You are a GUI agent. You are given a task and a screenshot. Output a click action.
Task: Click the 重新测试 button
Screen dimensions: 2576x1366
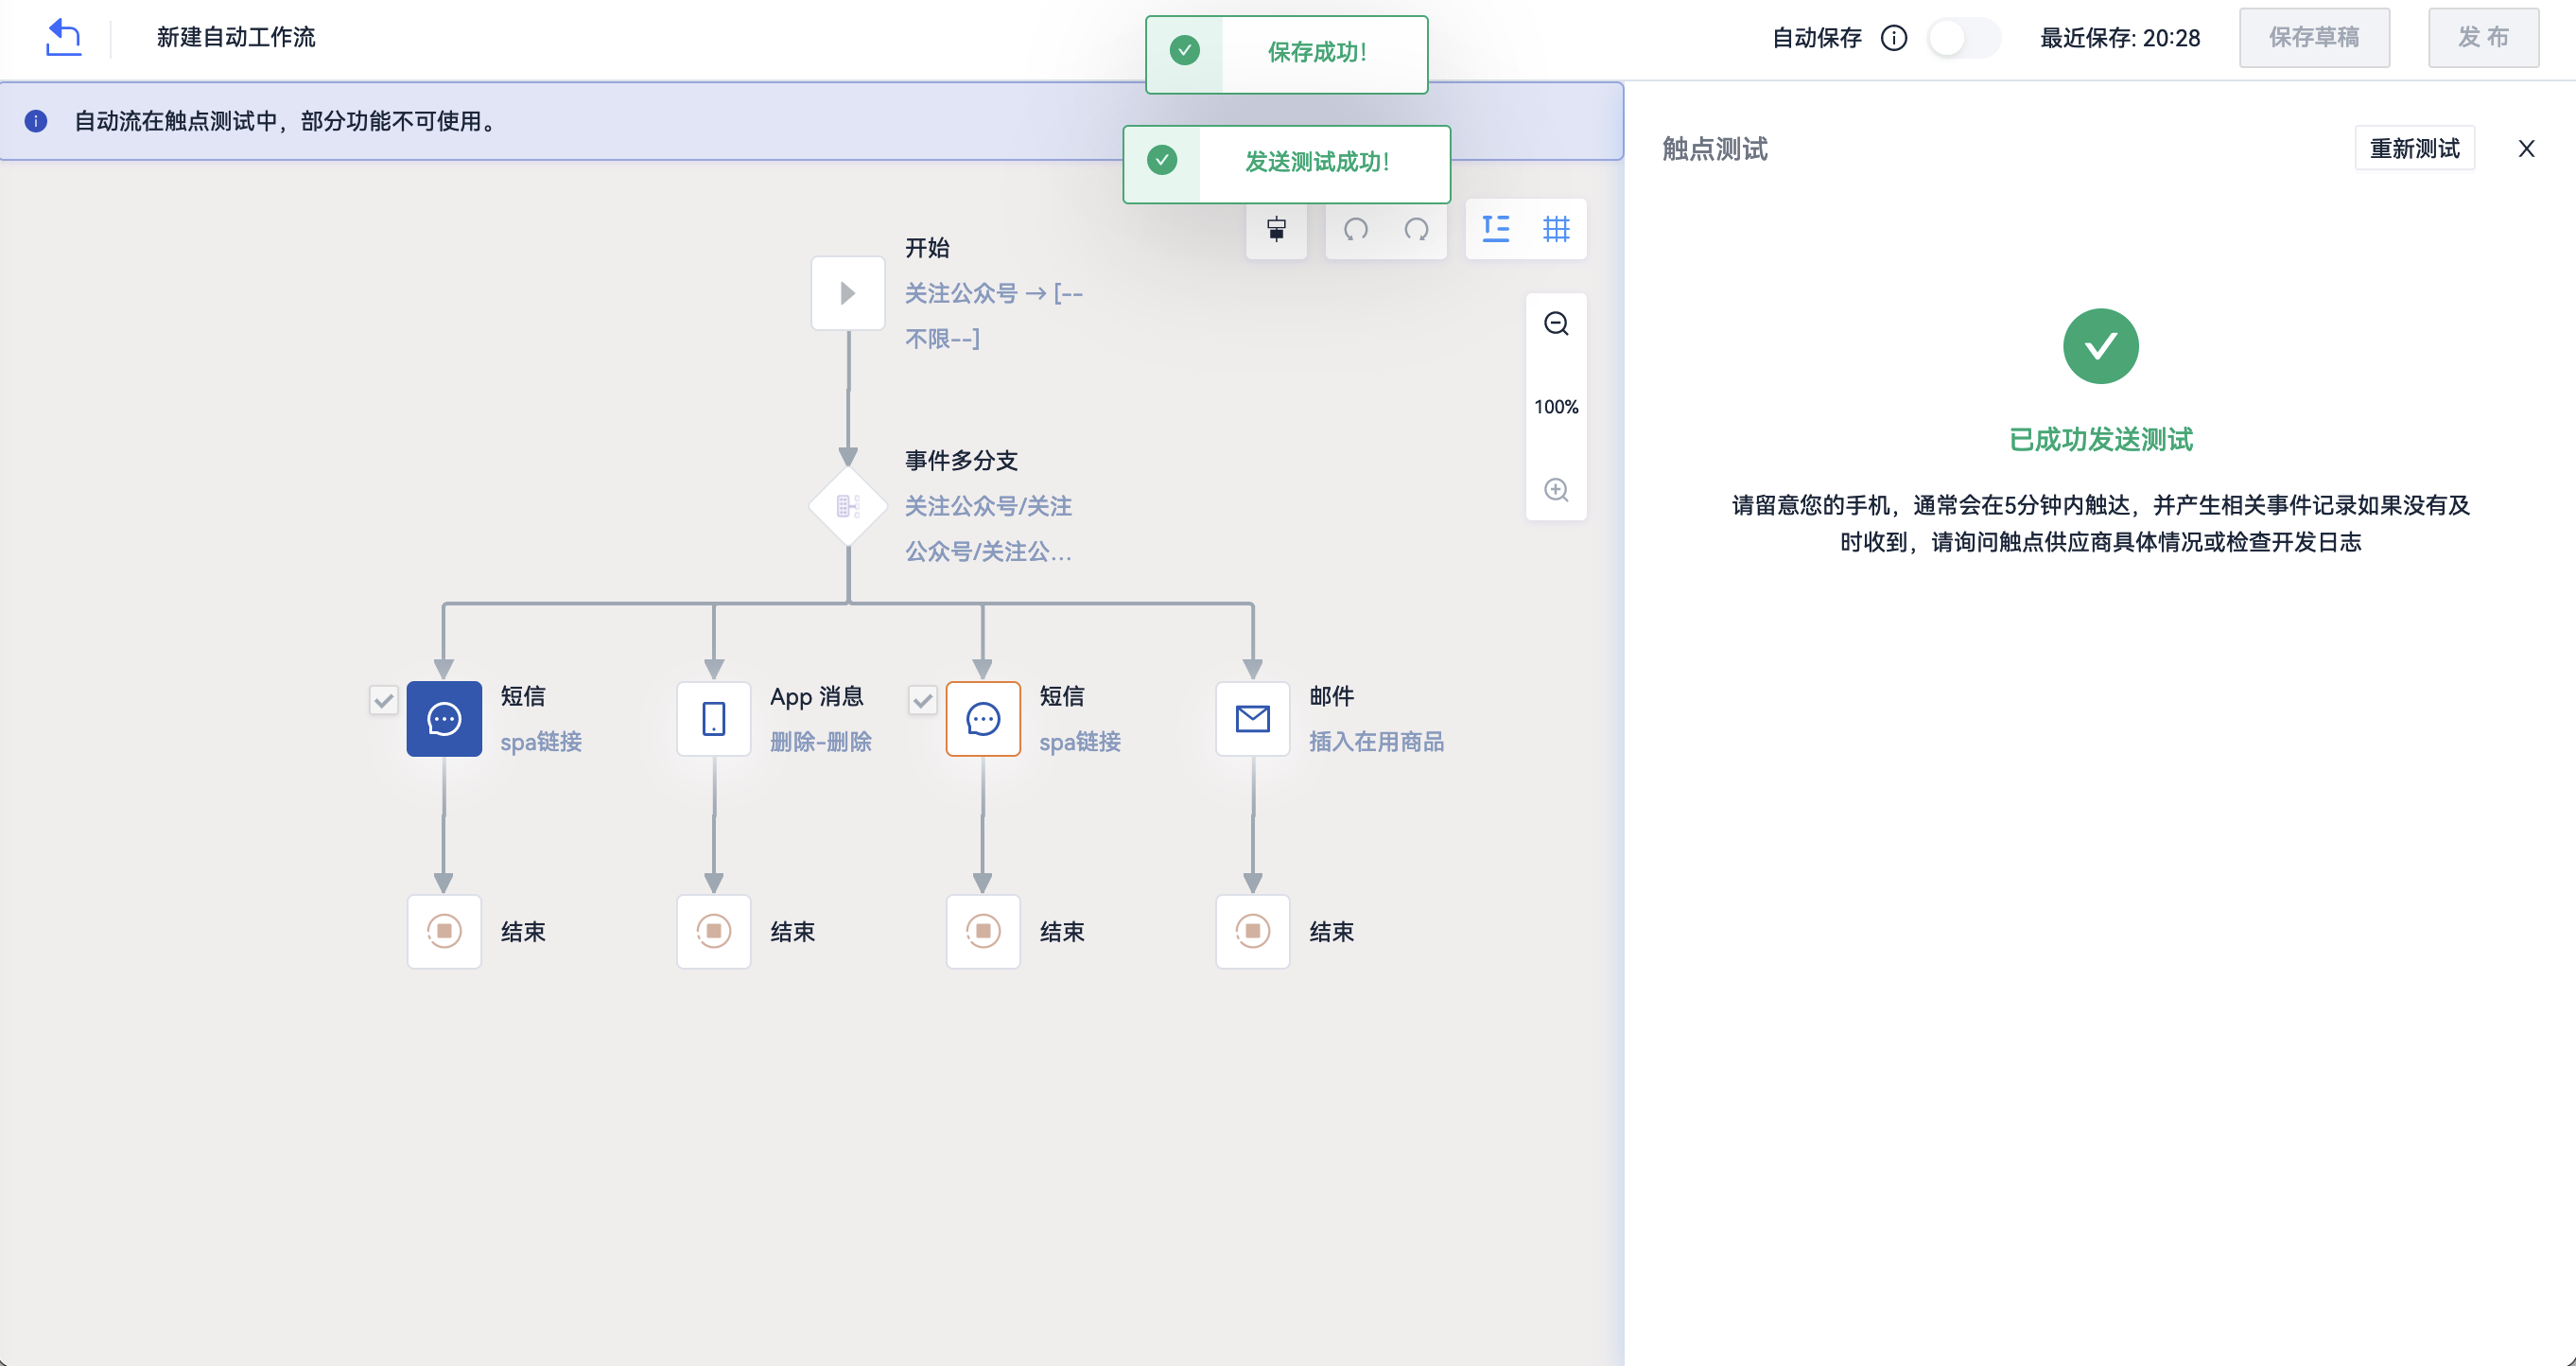click(2414, 148)
